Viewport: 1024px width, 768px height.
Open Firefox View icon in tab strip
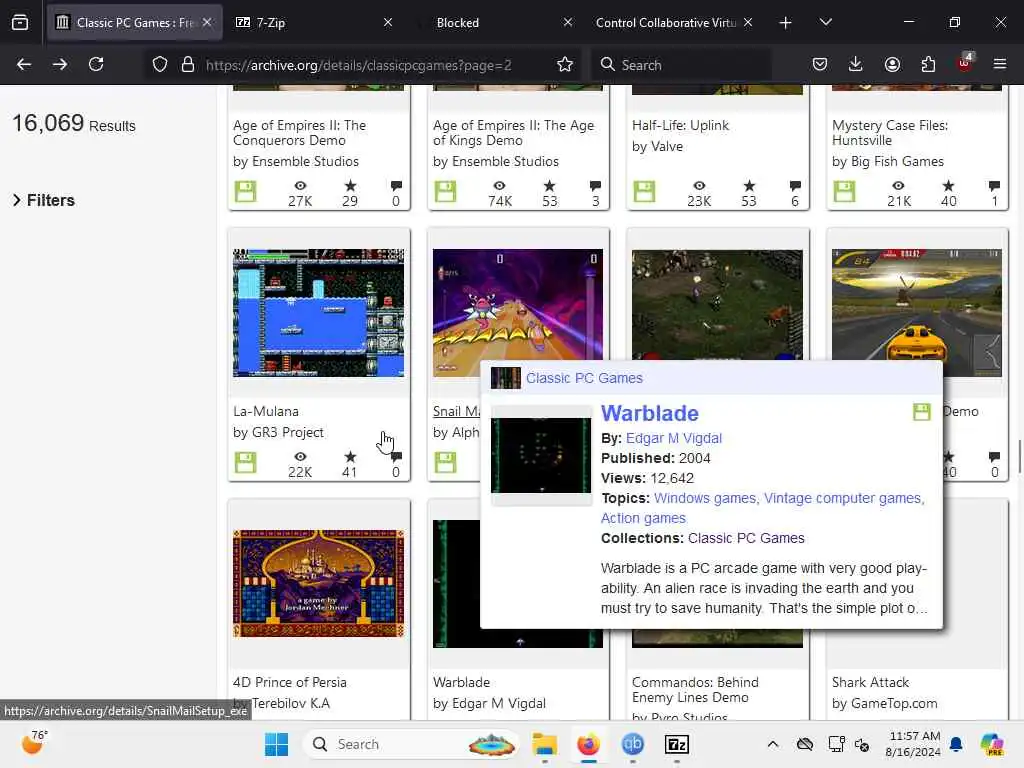tap(20, 22)
